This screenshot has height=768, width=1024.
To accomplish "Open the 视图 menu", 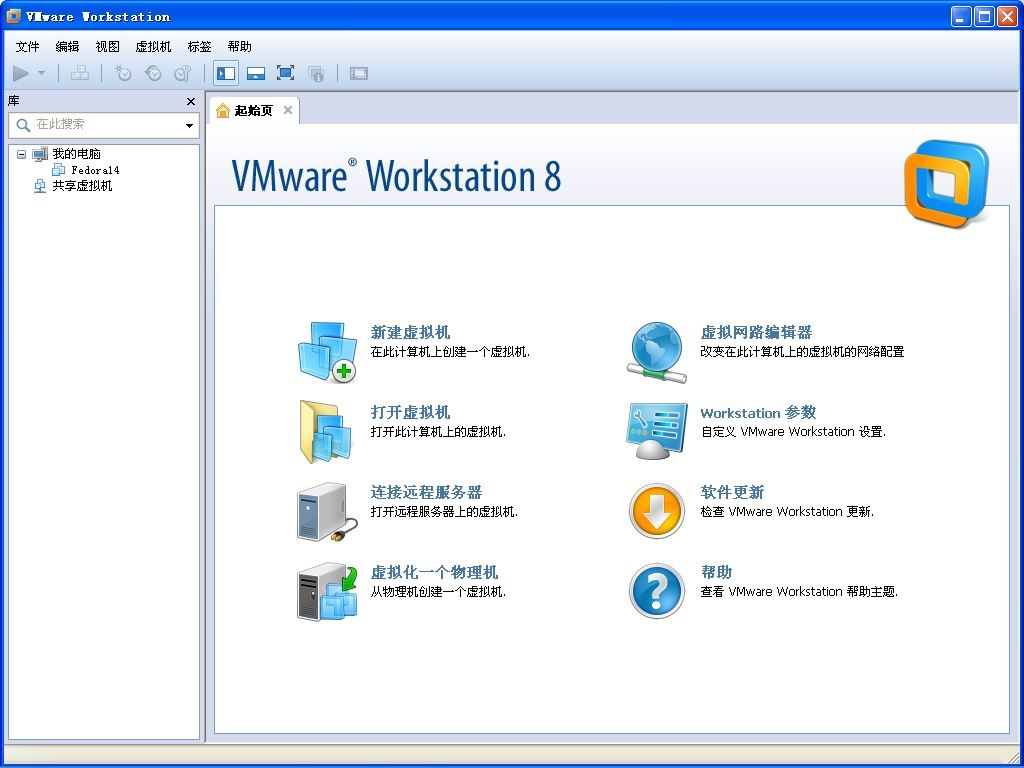I will [x=108, y=46].
